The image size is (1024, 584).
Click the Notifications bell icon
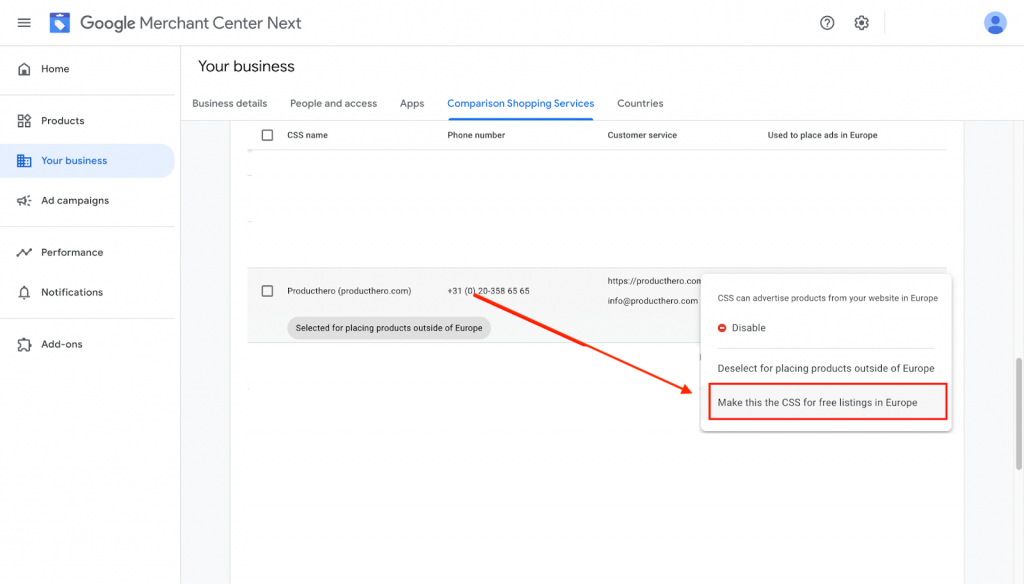[x=24, y=292]
